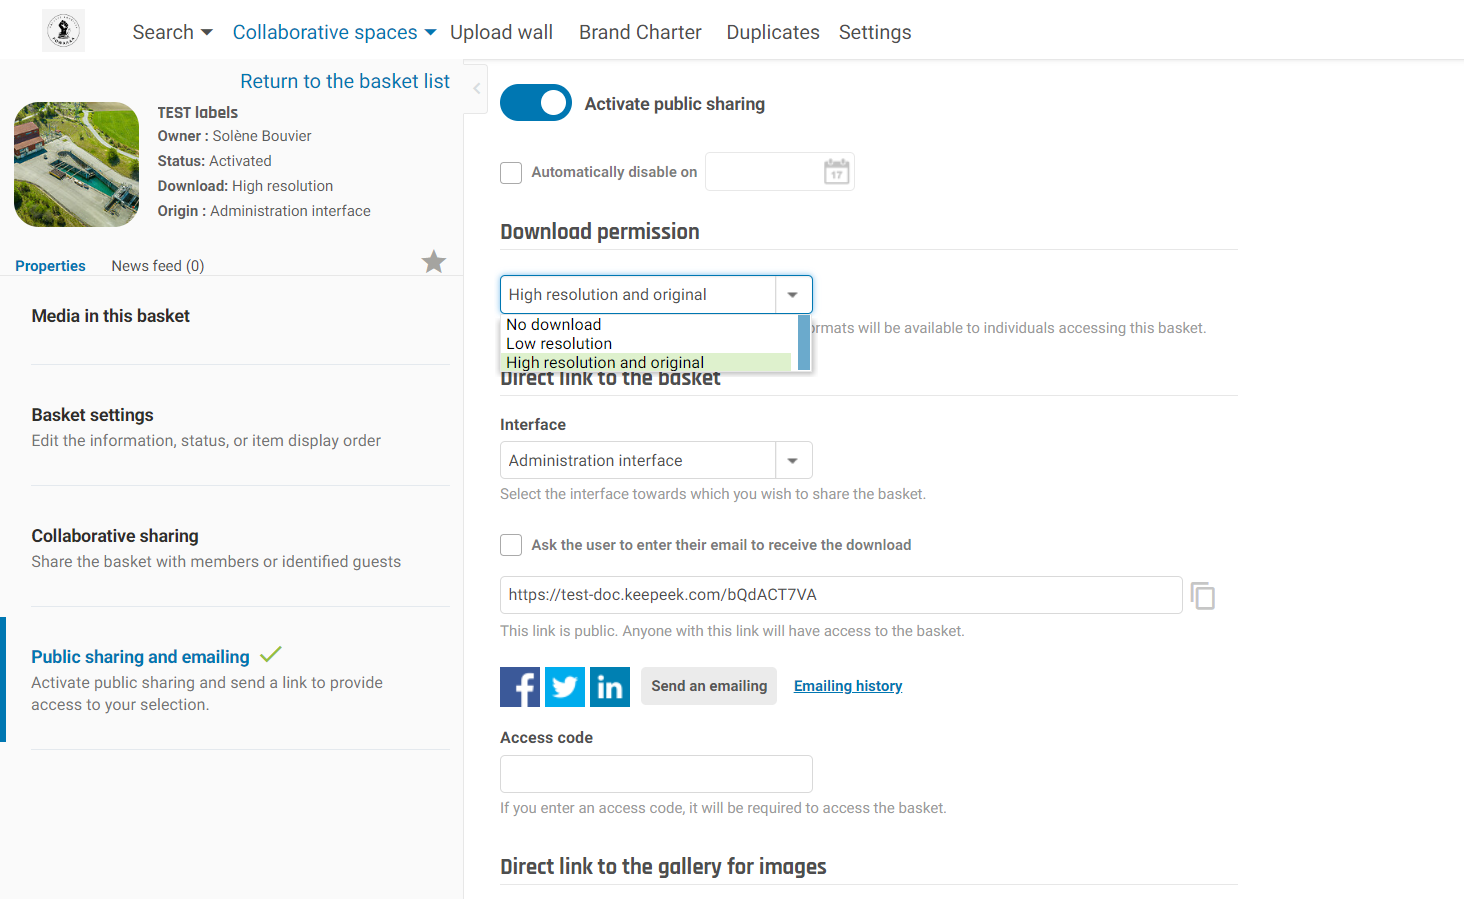The width and height of the screenshot is (1464, 899).
Task: Copy the basket link with the copy icon
Action: tap(1203, 596)
